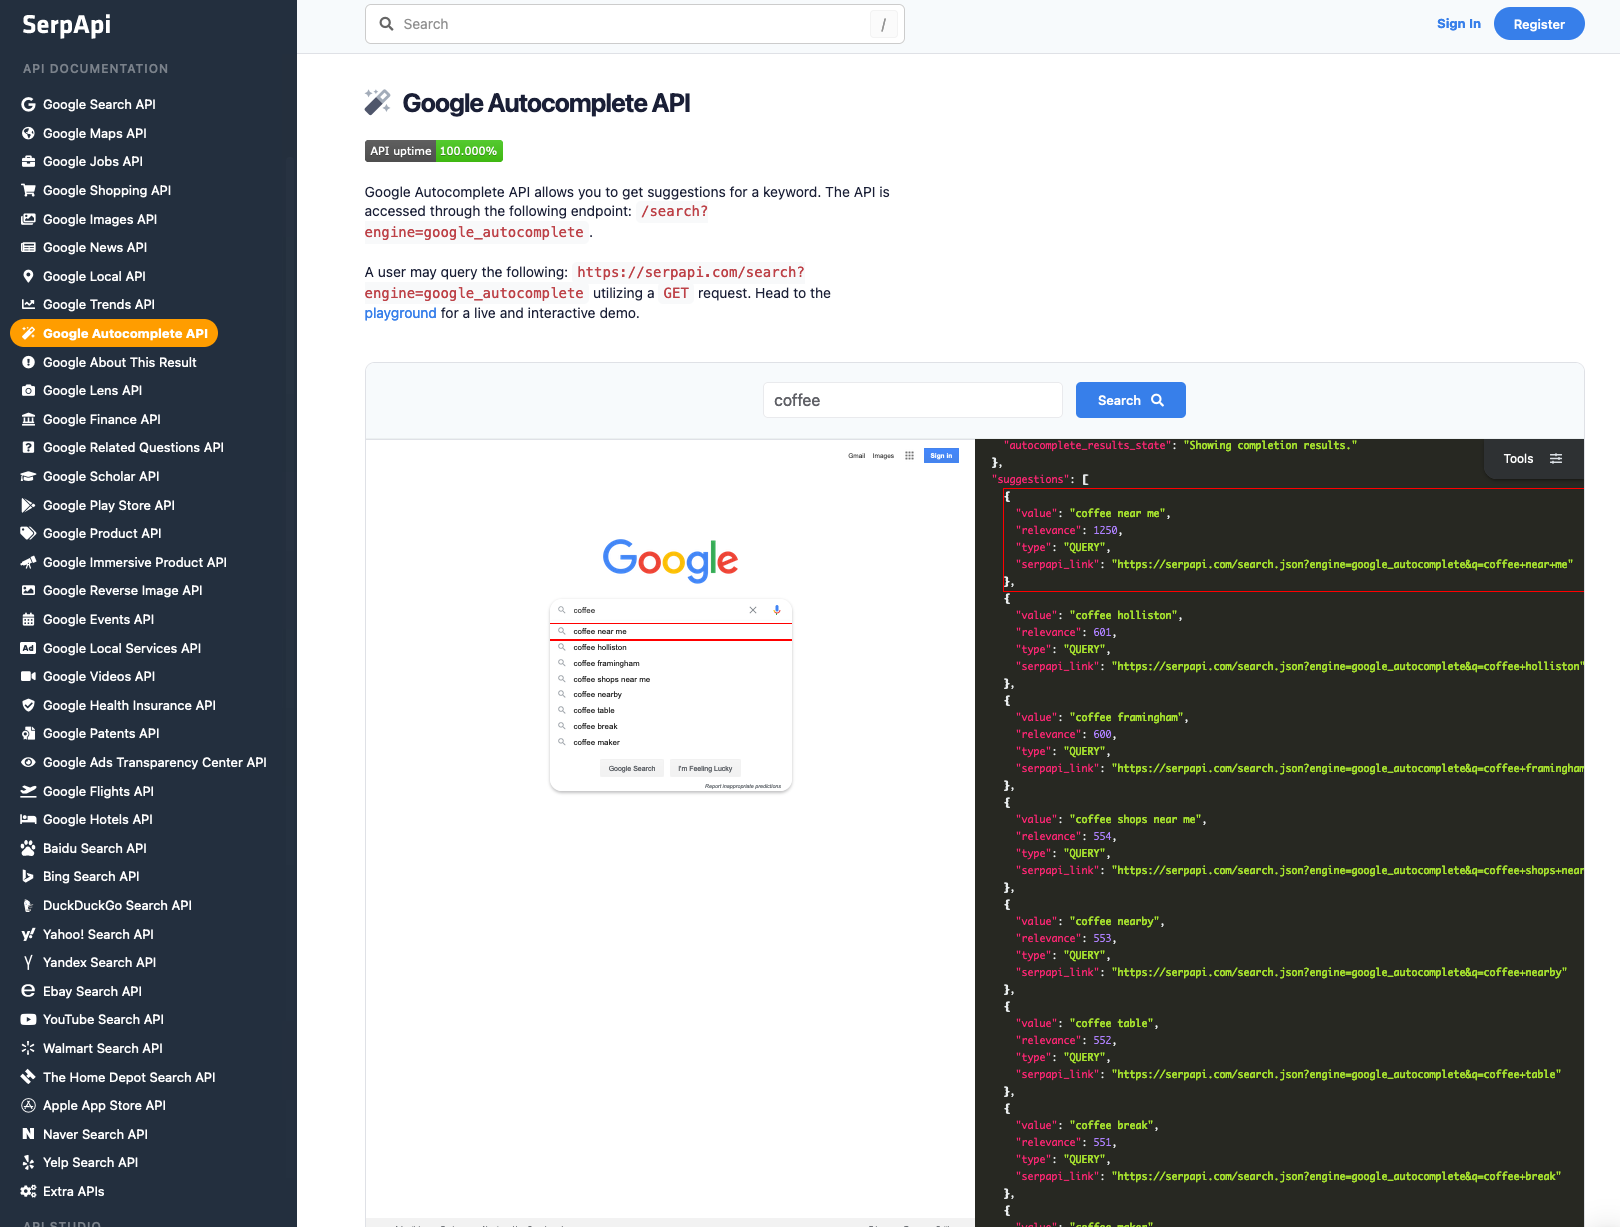
Task: Click the Google Local API pin icon
Action: click(x=28, y=276)
